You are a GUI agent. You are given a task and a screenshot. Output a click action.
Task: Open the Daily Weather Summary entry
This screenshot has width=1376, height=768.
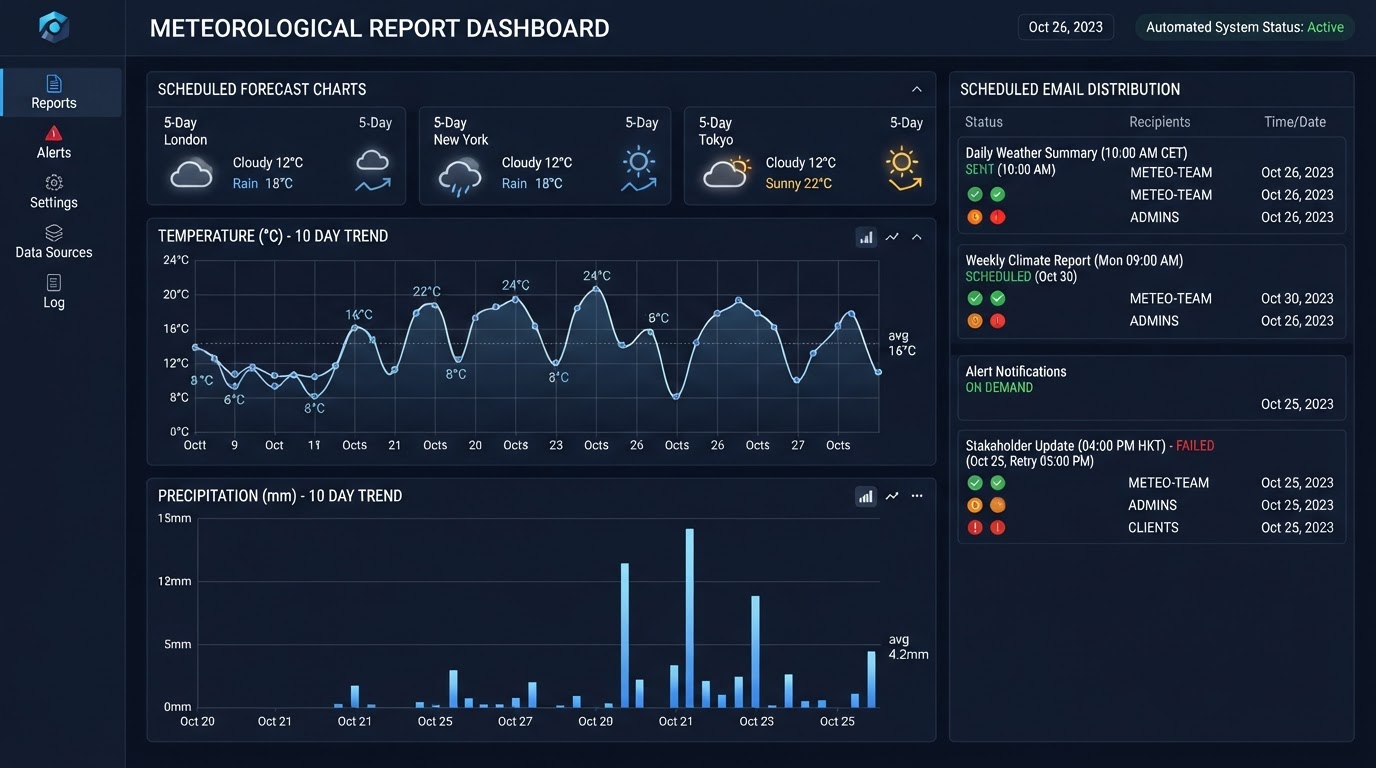[1151, 185]
